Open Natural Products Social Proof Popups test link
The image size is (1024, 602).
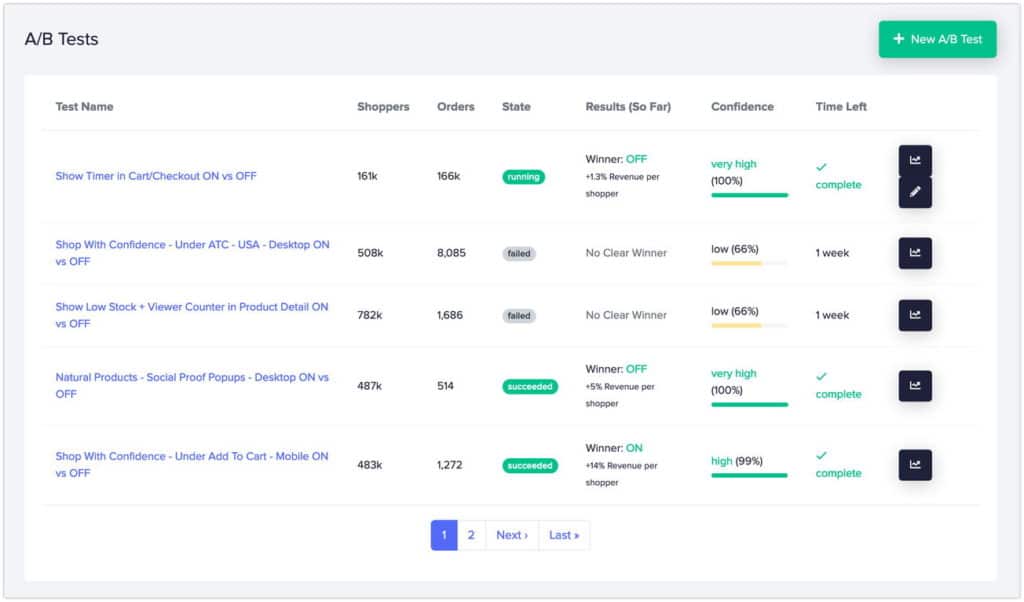click(x=192, y=386)
